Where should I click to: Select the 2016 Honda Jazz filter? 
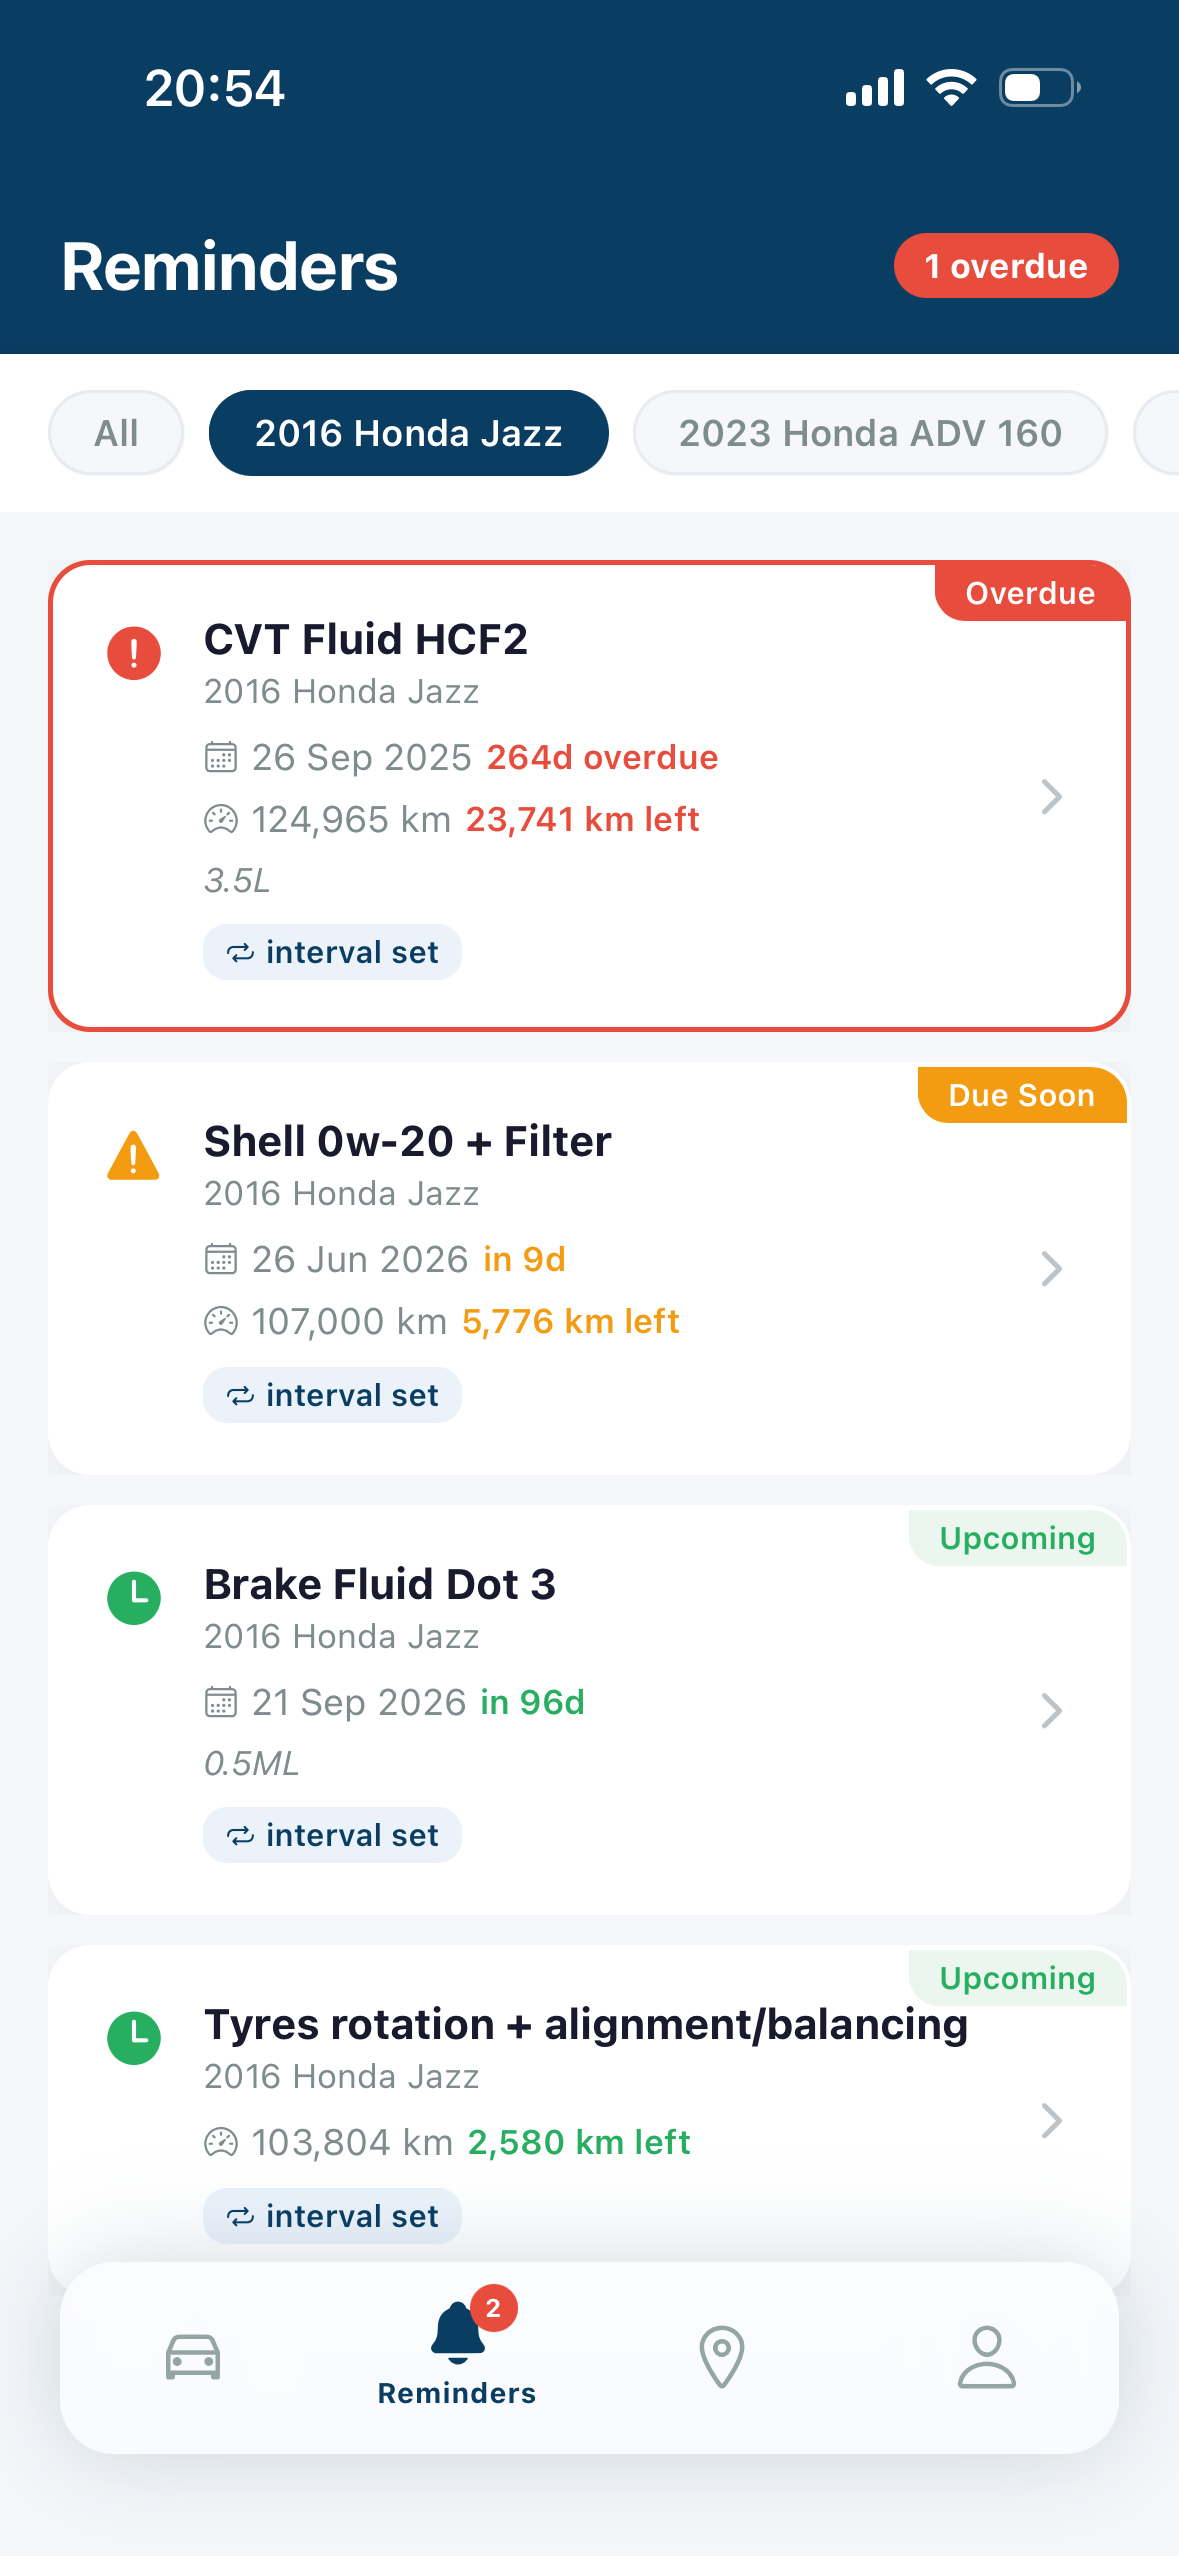408,433
